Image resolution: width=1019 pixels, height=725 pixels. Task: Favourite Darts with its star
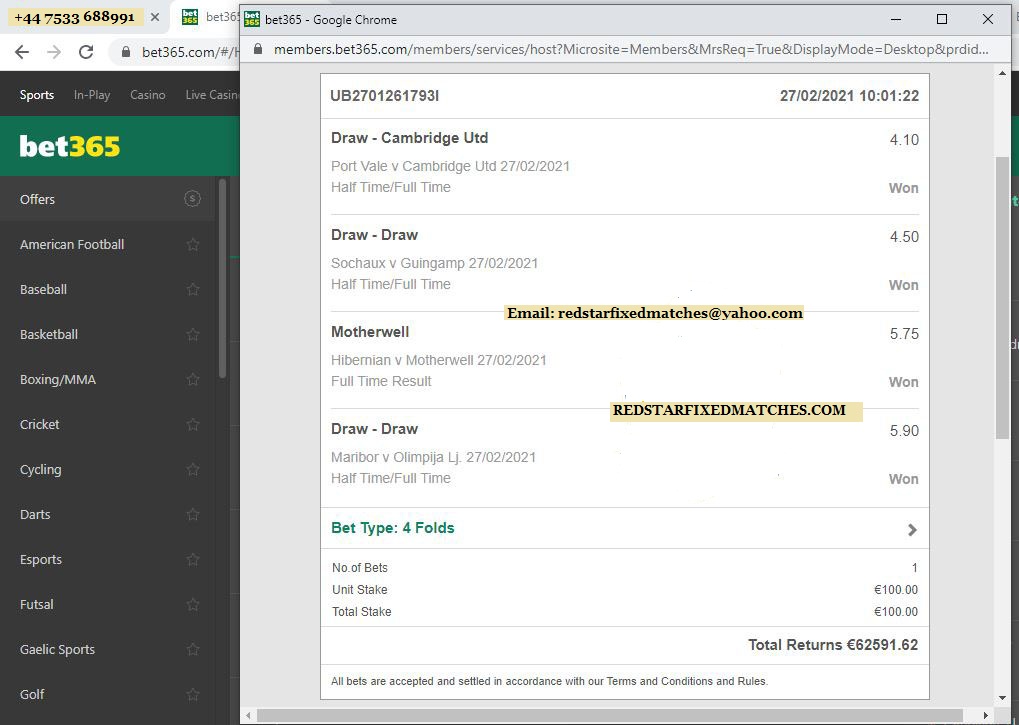click(x=193, y=514)
